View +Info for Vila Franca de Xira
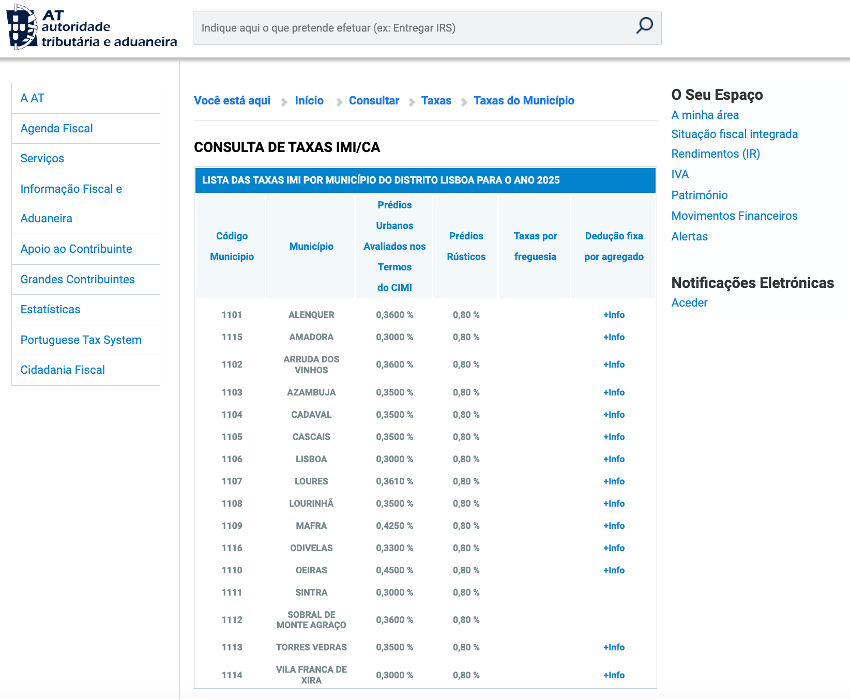Screen dimensions: 850x700 [614, 675]
